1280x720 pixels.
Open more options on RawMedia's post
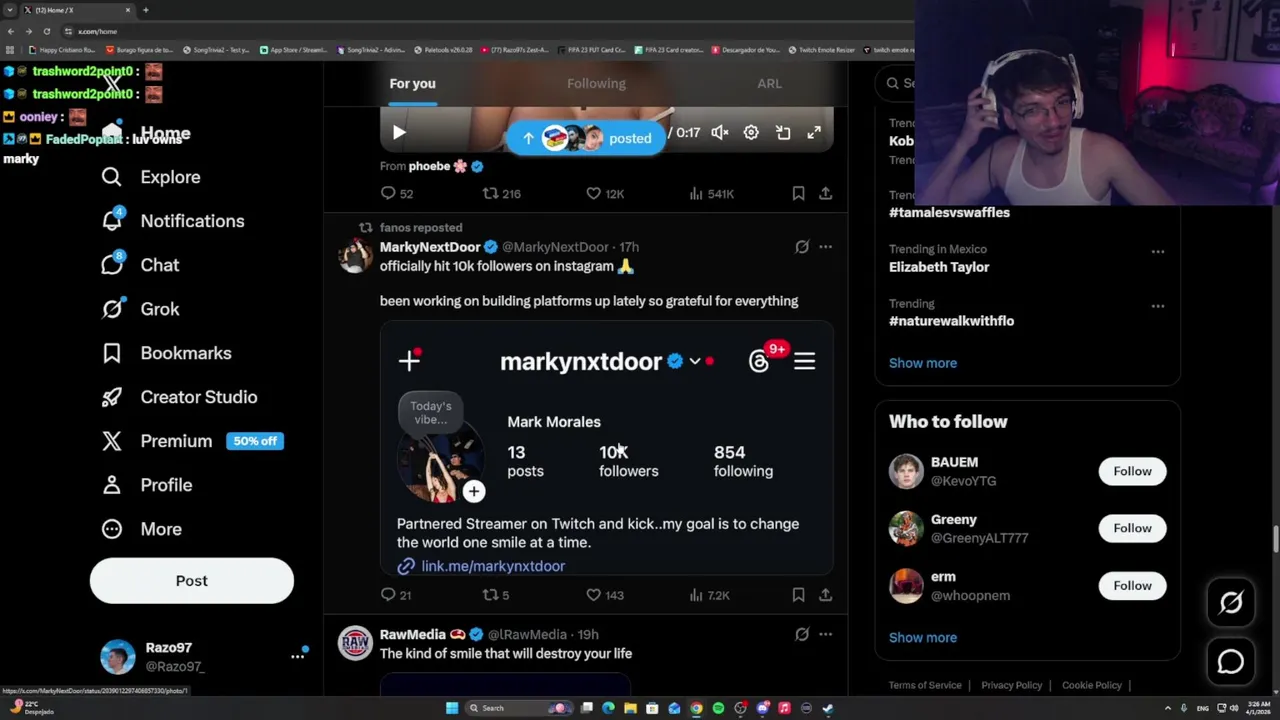(825, 634)
